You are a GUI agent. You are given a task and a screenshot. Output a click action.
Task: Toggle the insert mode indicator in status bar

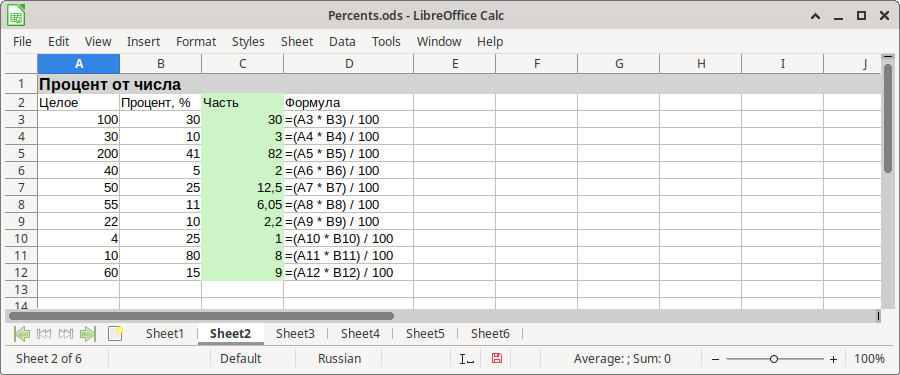(x=467, y=359)
